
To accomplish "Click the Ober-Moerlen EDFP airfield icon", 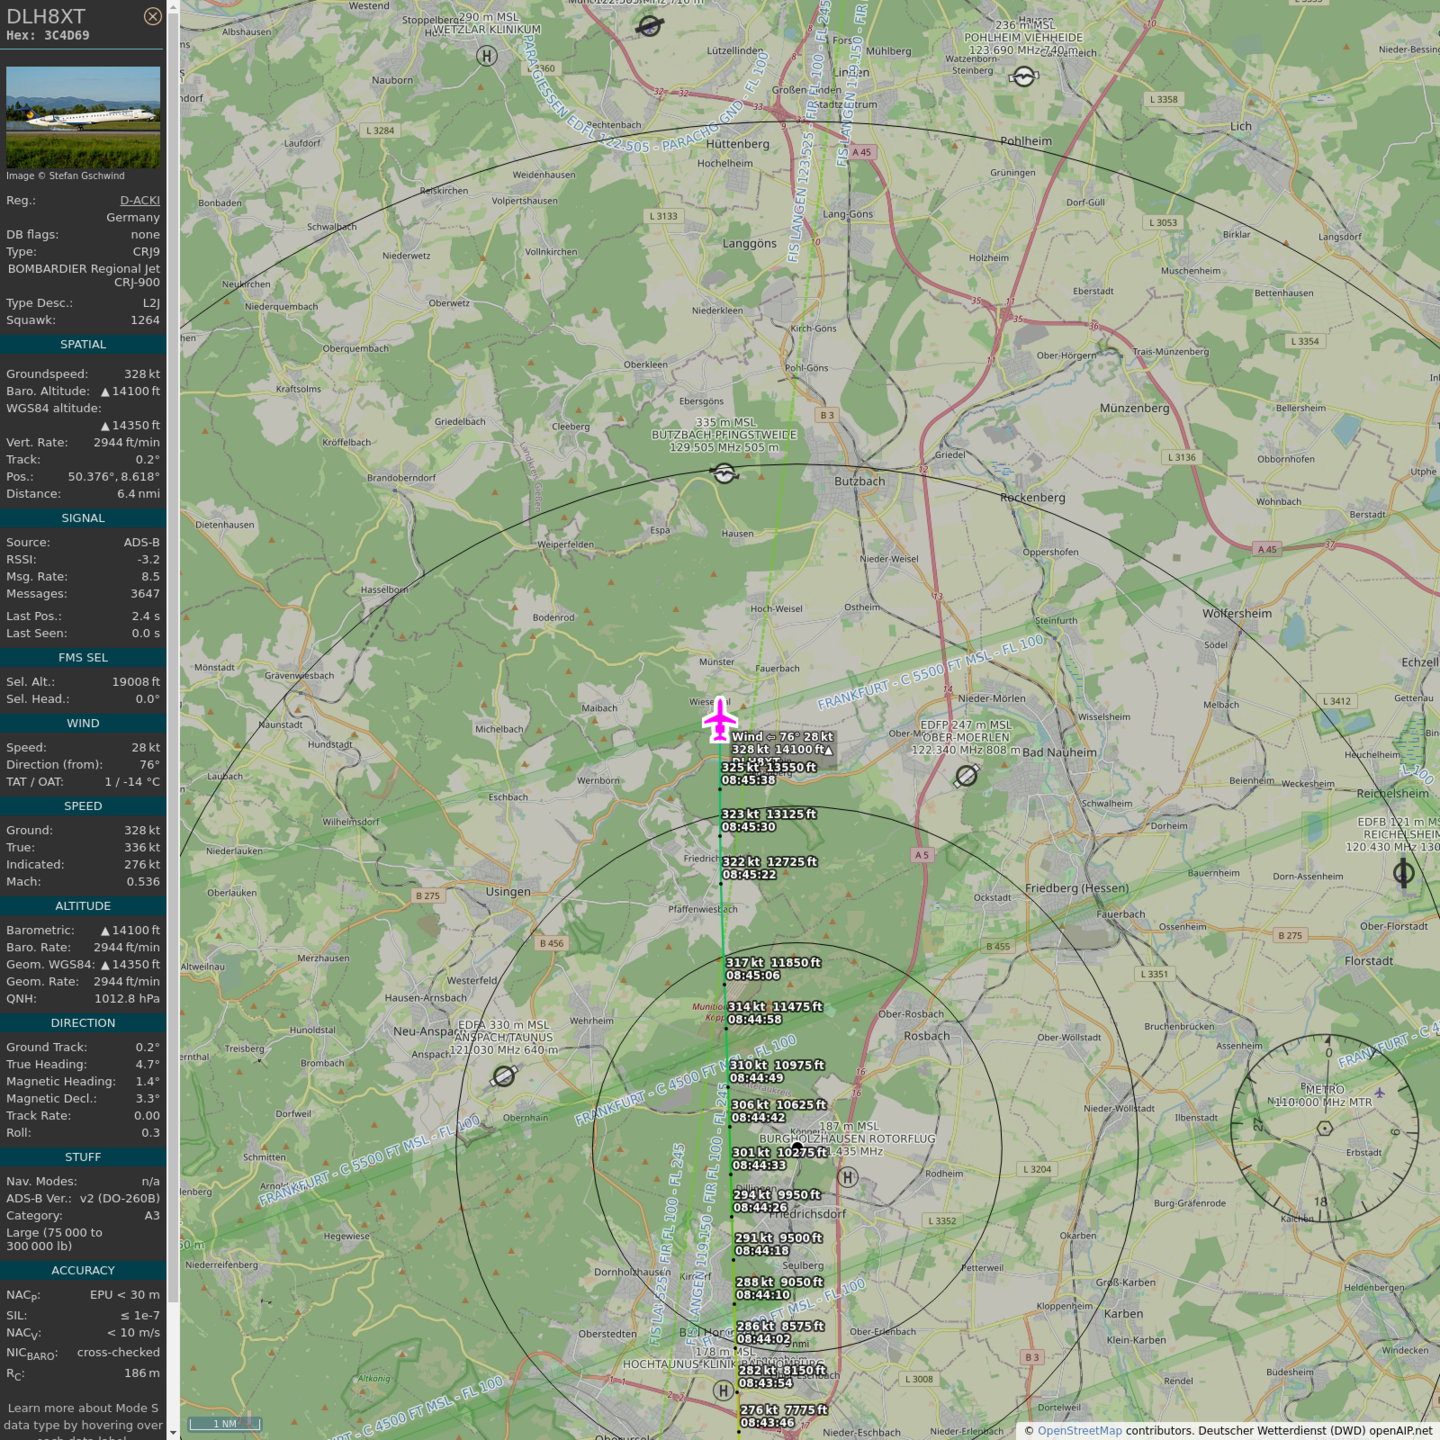I will (966, 775).
